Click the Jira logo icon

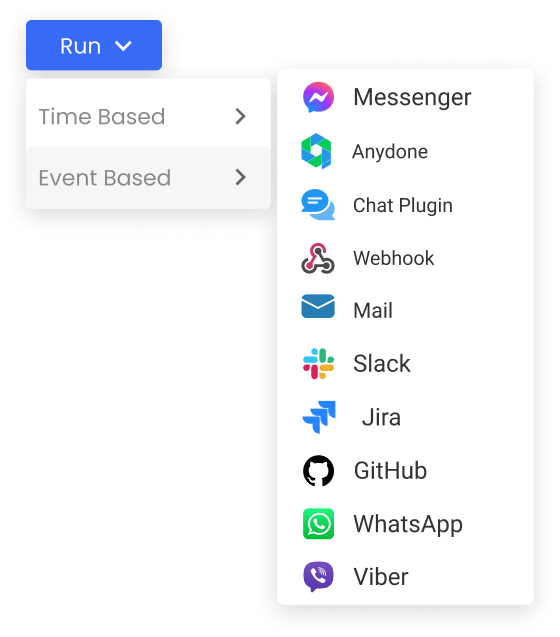tap(319, 417)
